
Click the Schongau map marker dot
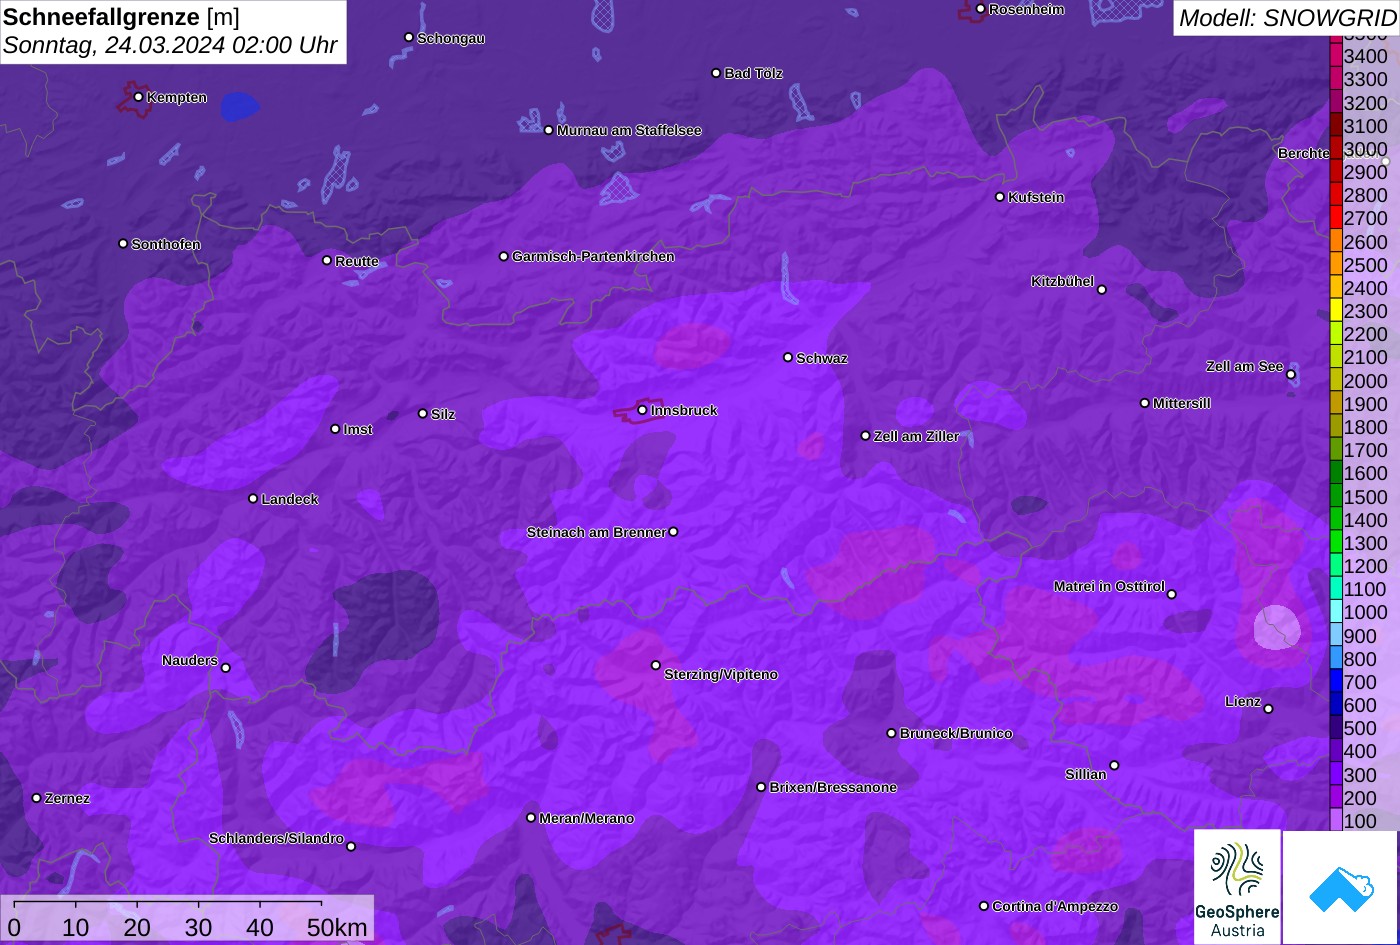[408, 37]
